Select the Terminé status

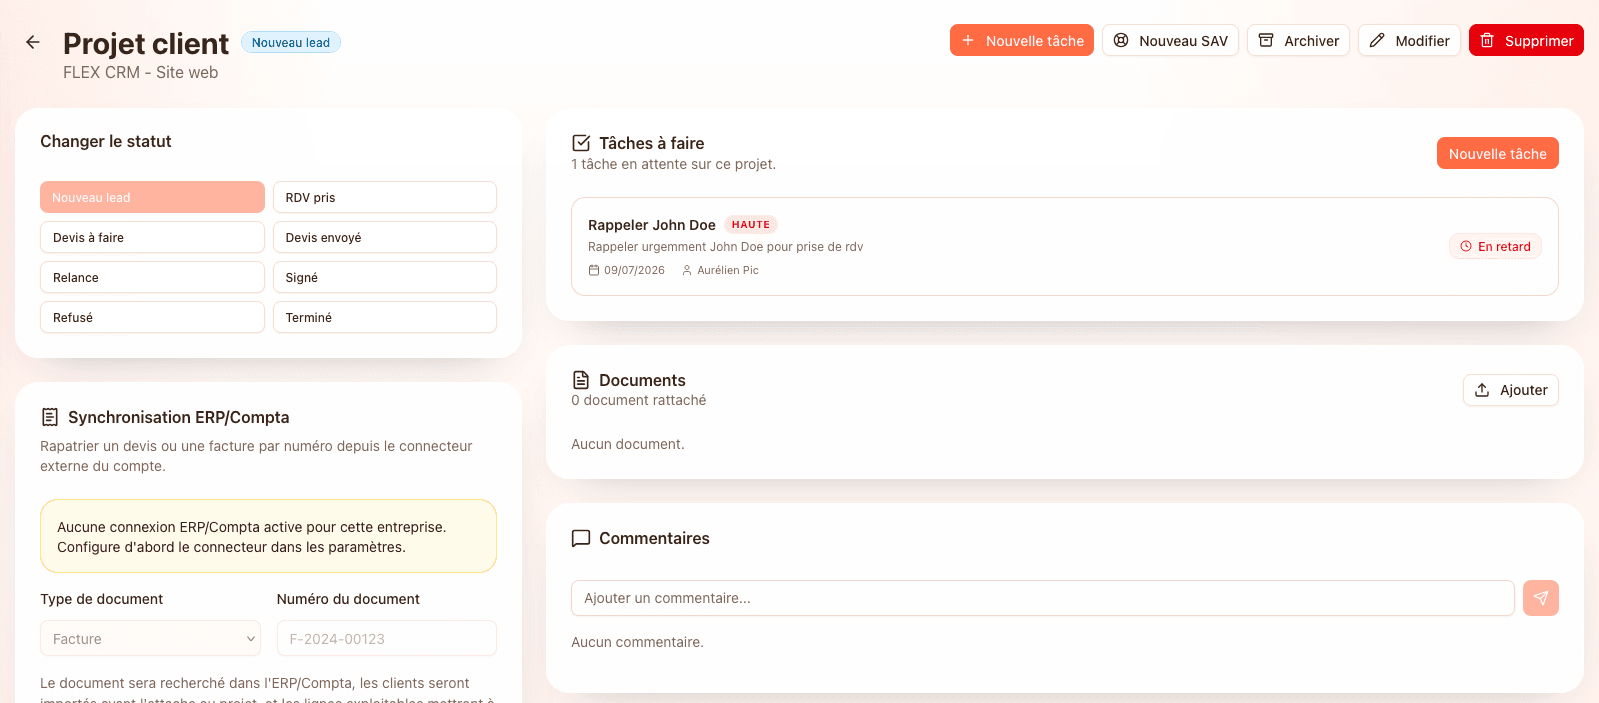(x=385, y=317)
